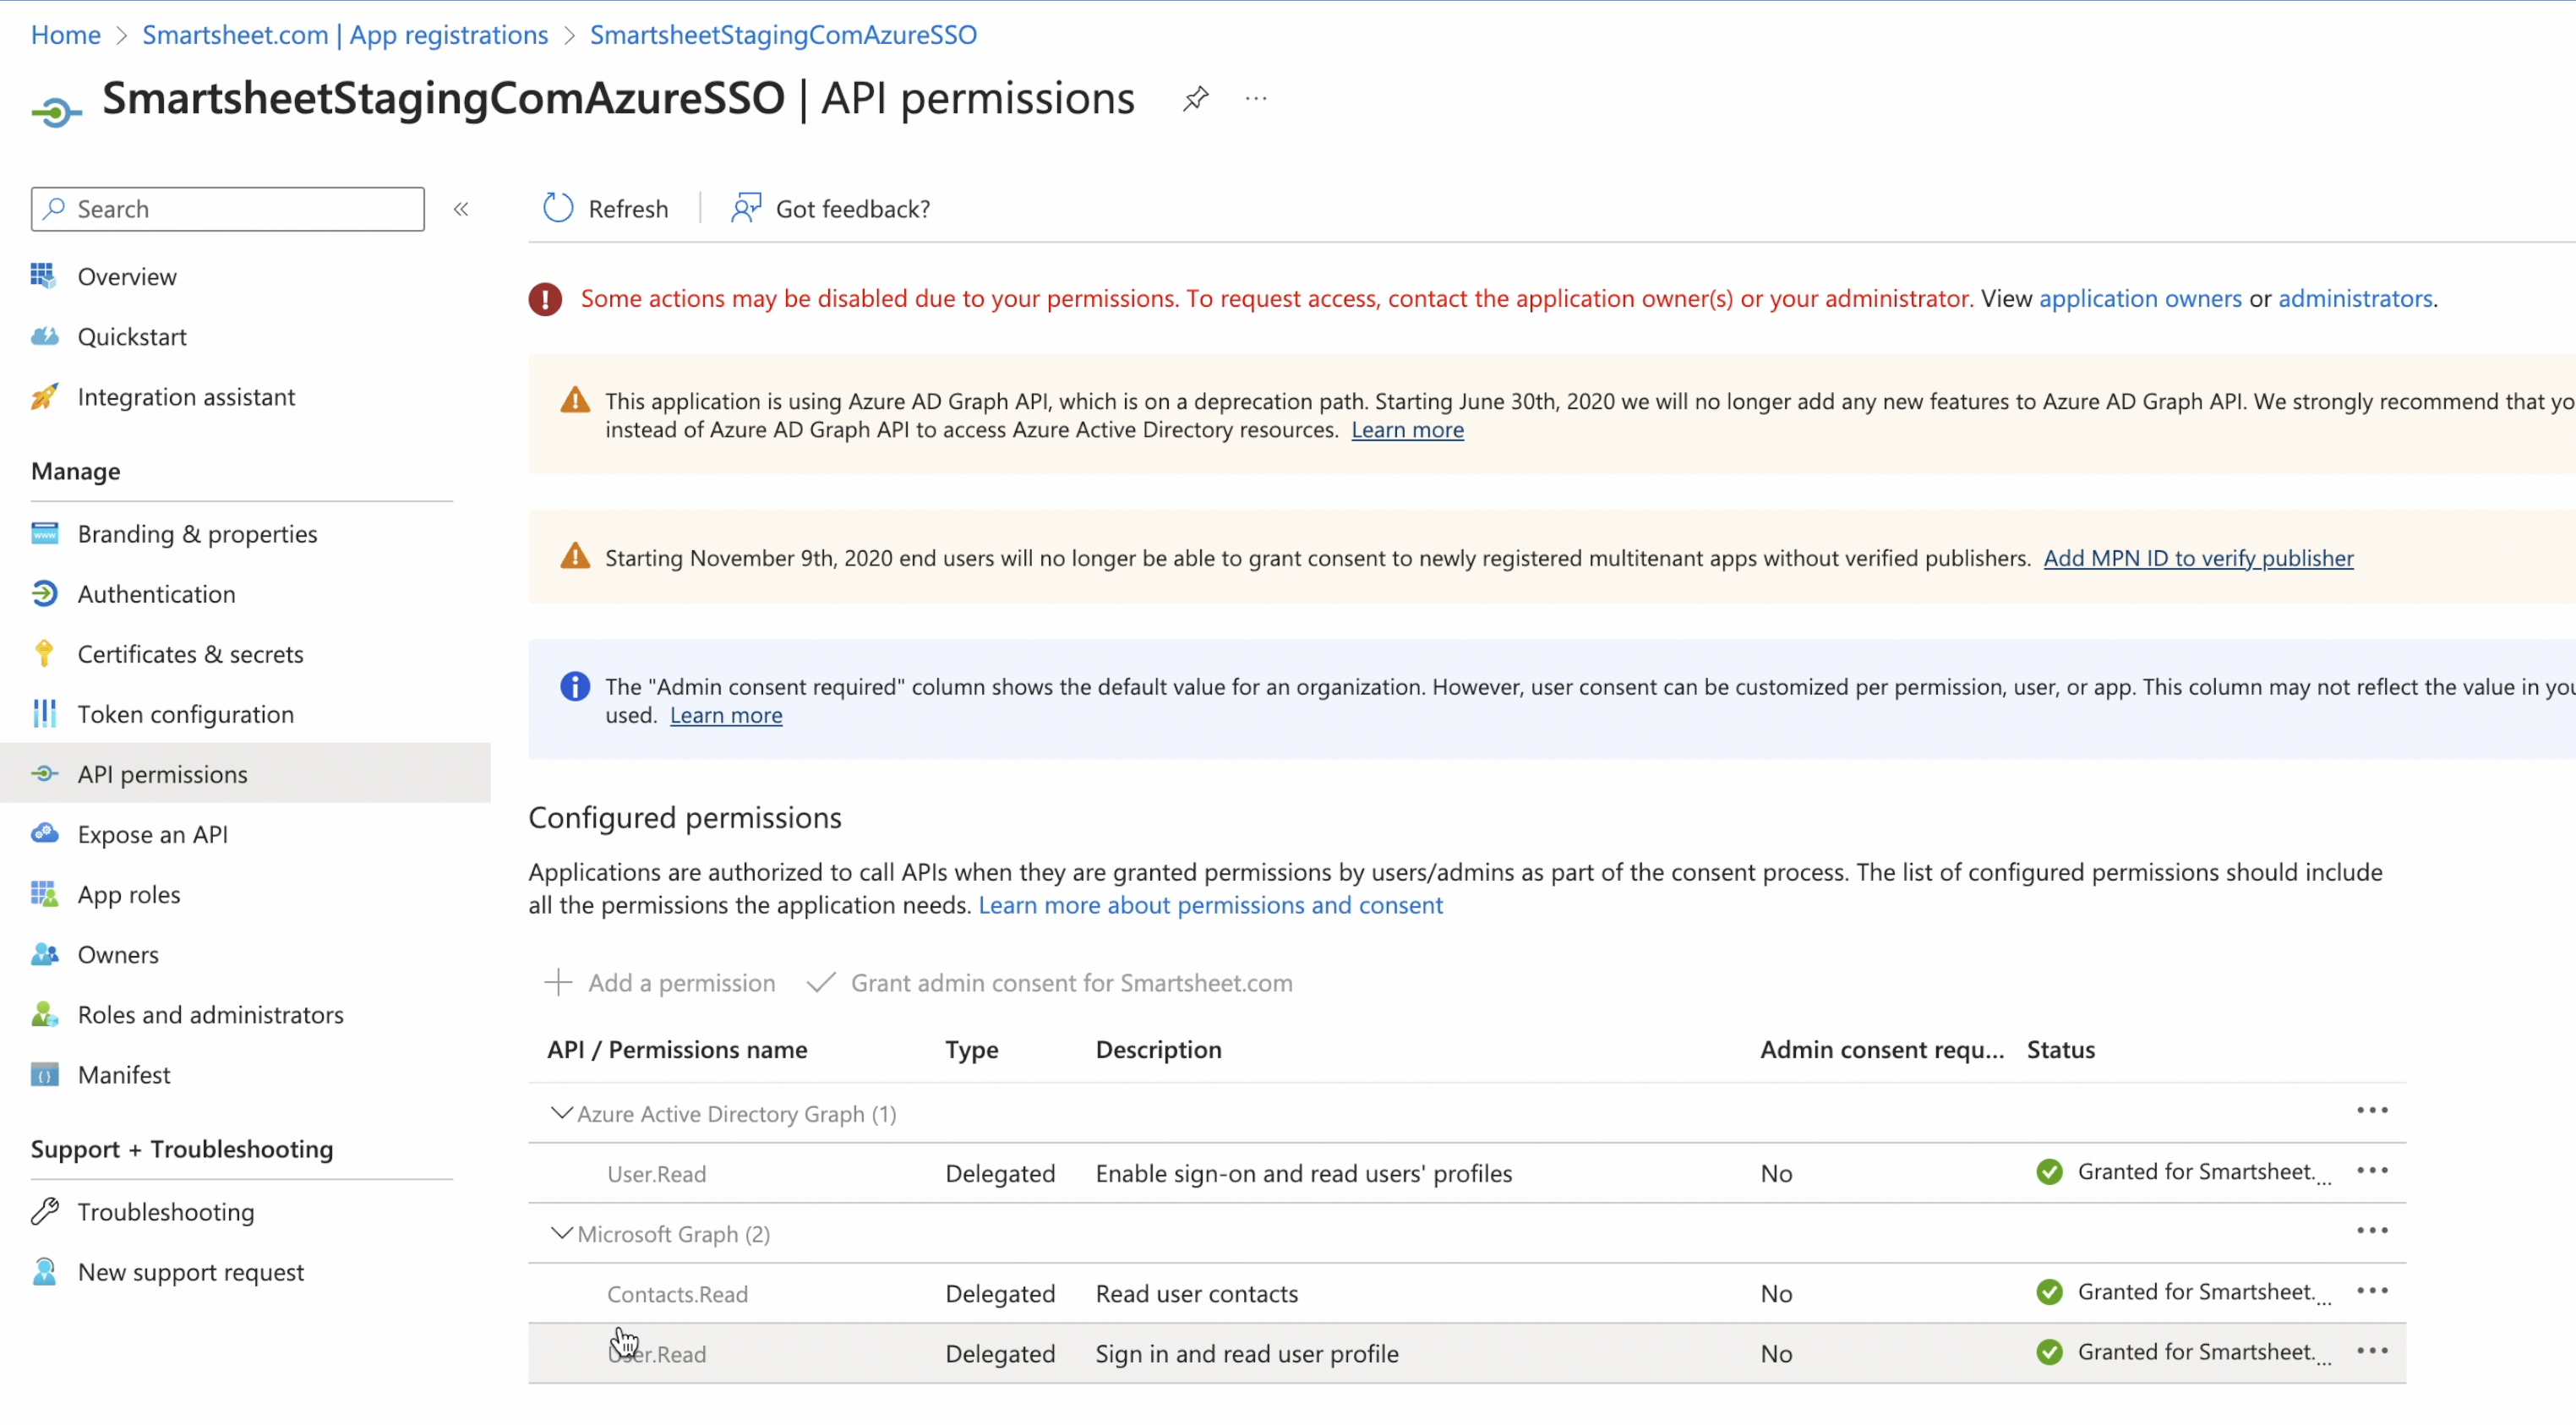Image resolution: width=2576 pixels, height=1425 pixels.
Task: Open Quickstart in the sidebar
Action: 132,336
